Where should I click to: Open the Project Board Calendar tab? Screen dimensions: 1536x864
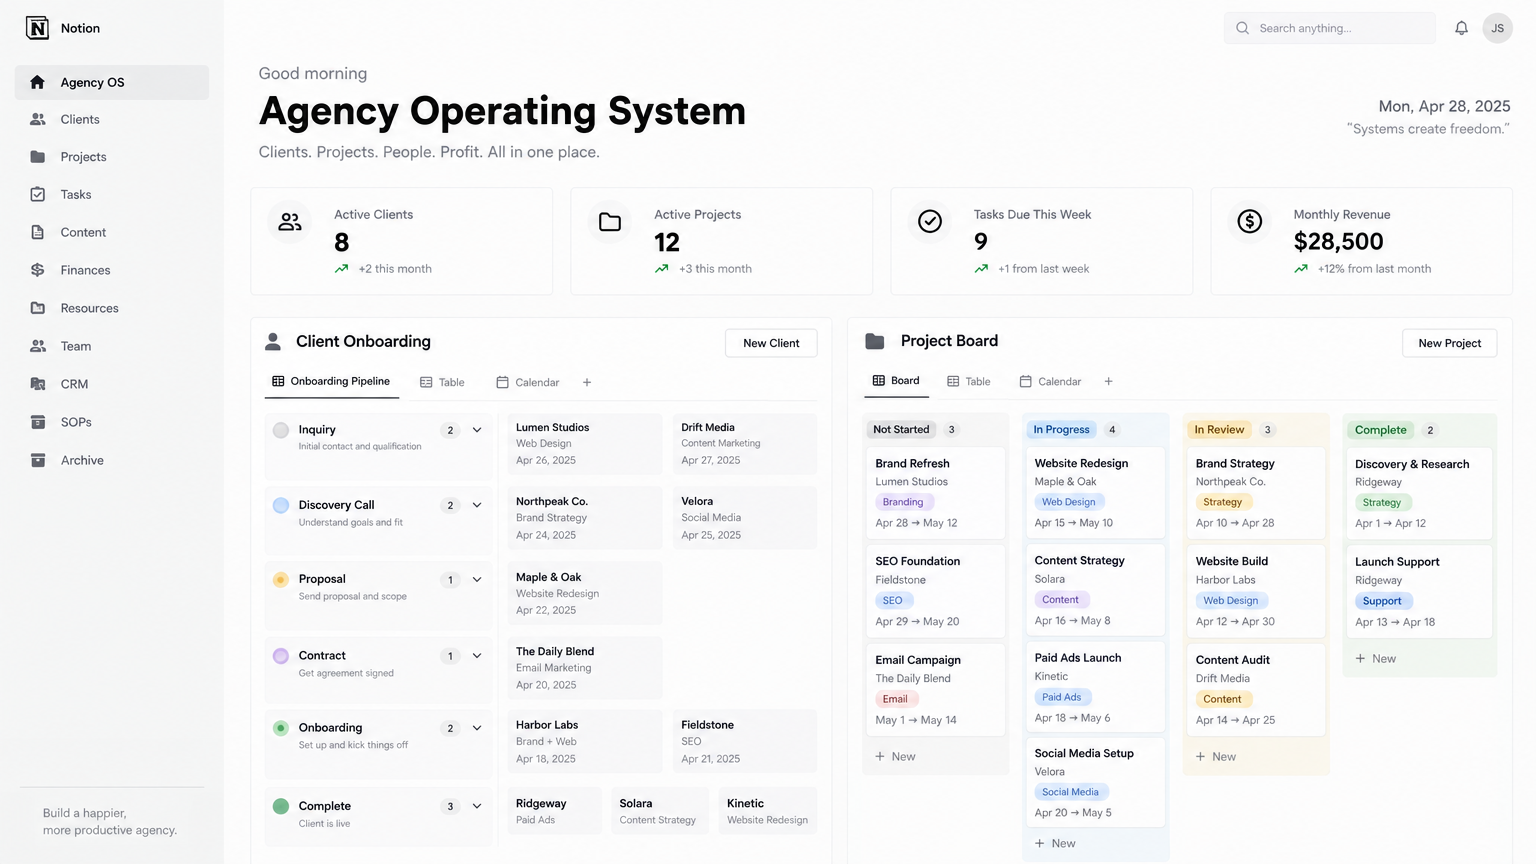tap(1050, 381)
